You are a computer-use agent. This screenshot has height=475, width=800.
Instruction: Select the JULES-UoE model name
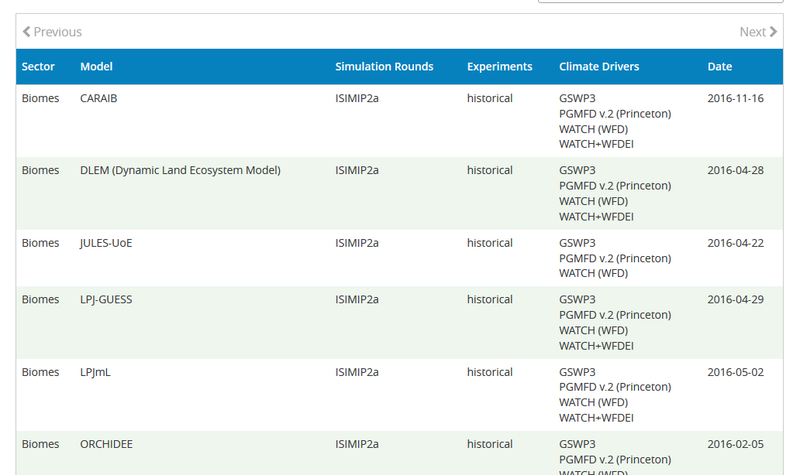(106, 243)
